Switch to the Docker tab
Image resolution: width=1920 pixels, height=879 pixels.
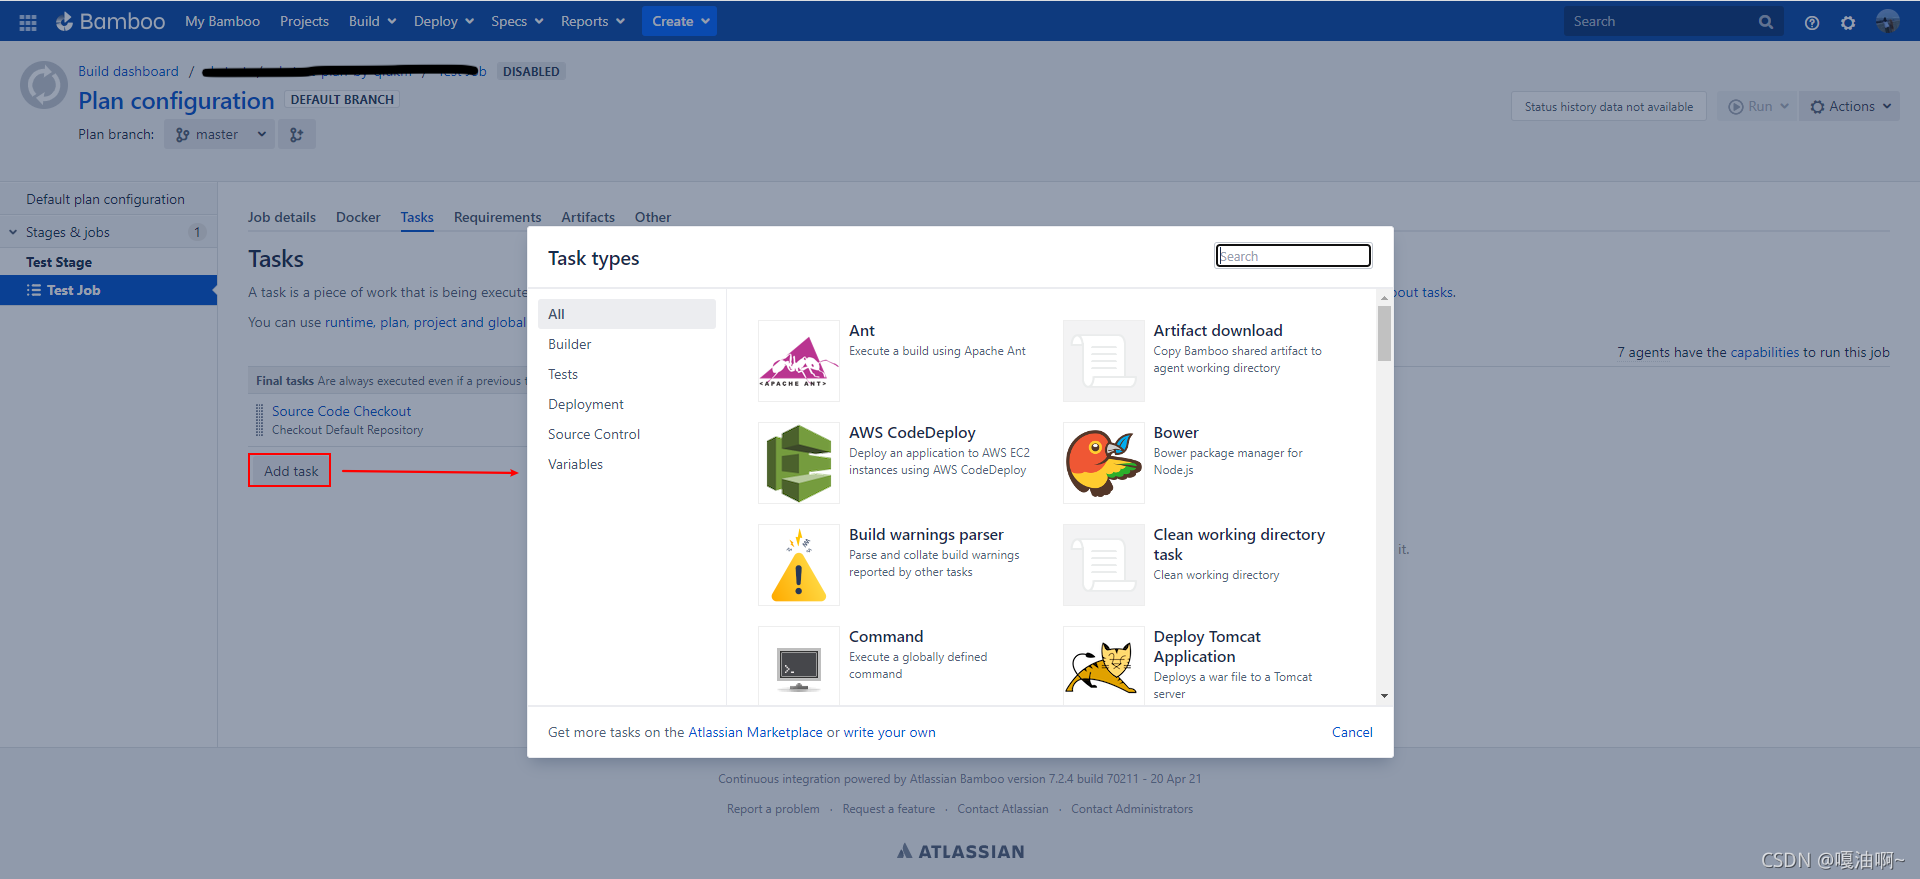point(358,217)
